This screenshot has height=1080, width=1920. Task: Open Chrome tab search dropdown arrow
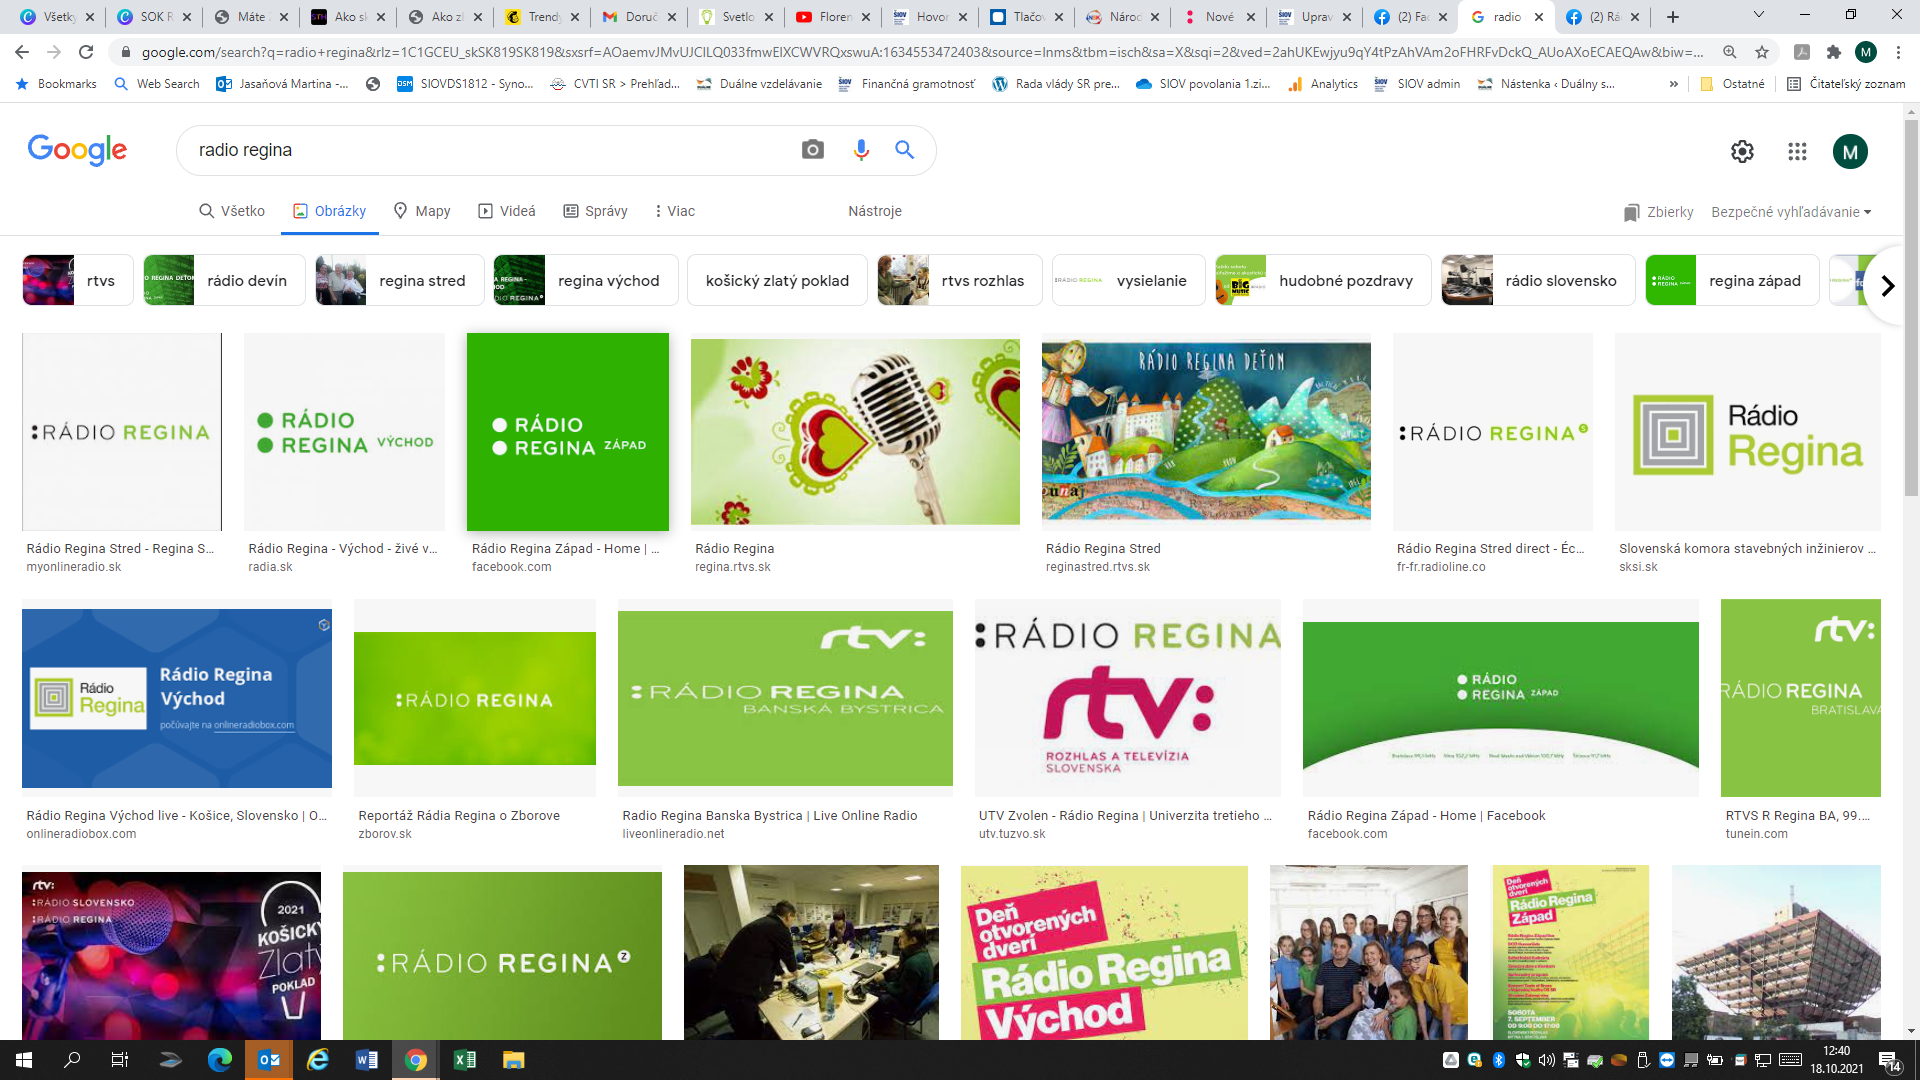(x=1759, y=15)
